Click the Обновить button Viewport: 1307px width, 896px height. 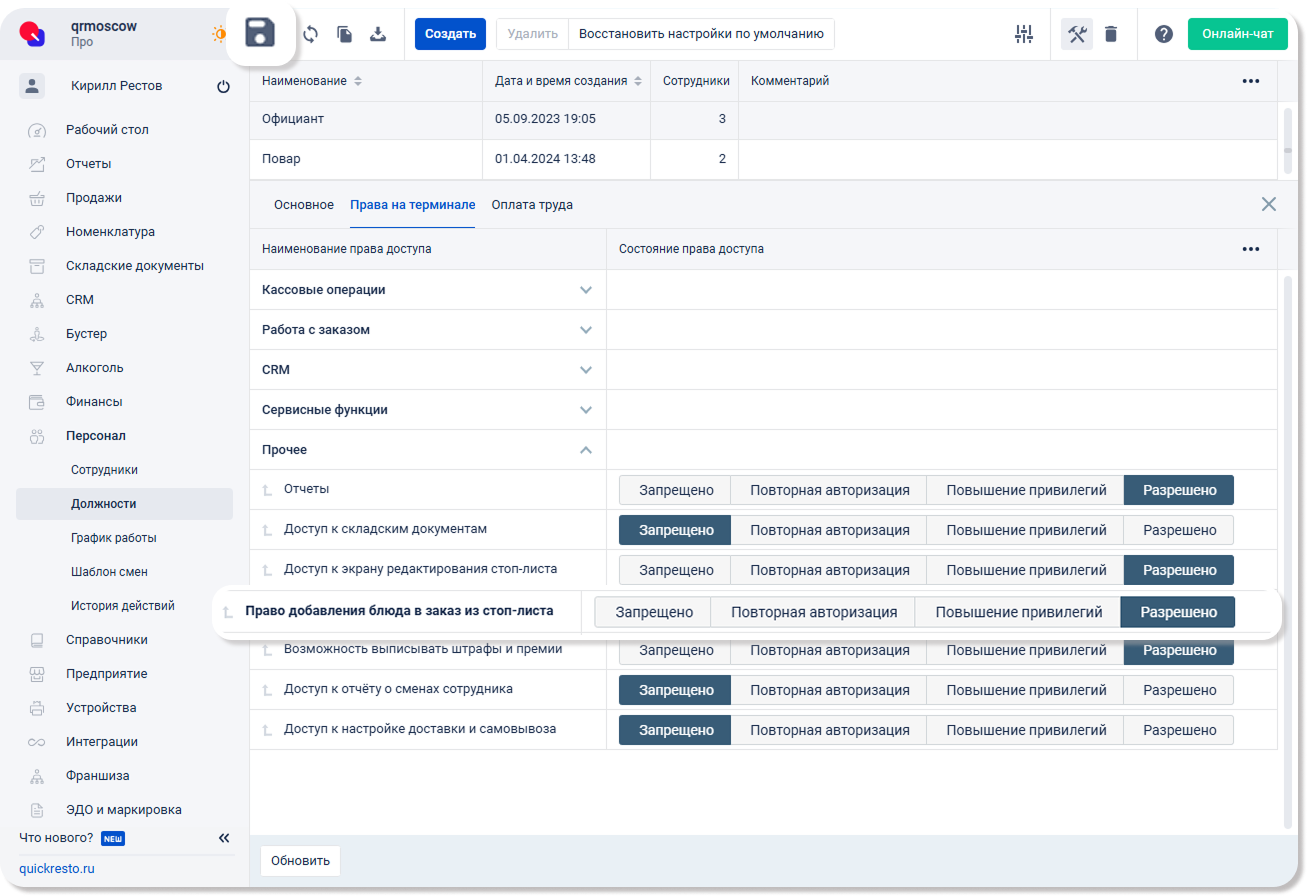(300, 861)
